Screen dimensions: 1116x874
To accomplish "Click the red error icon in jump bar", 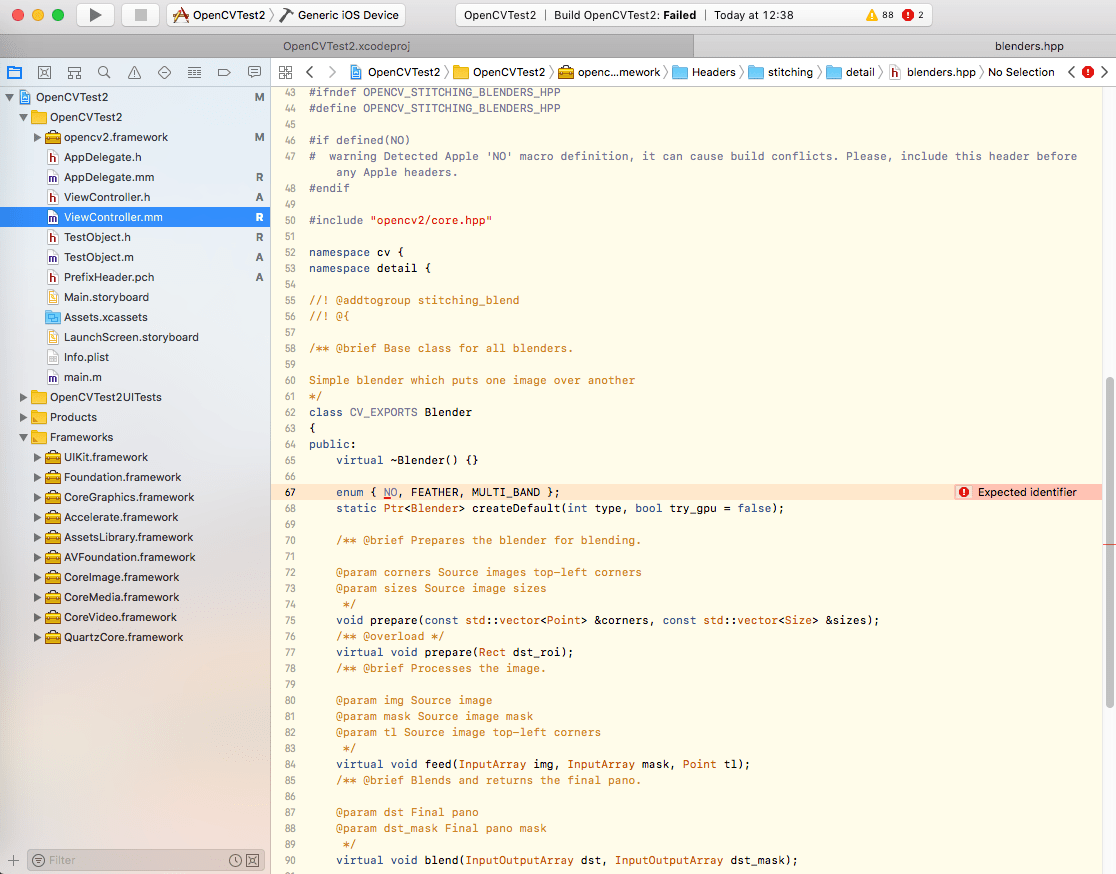I will [1088, 72].
